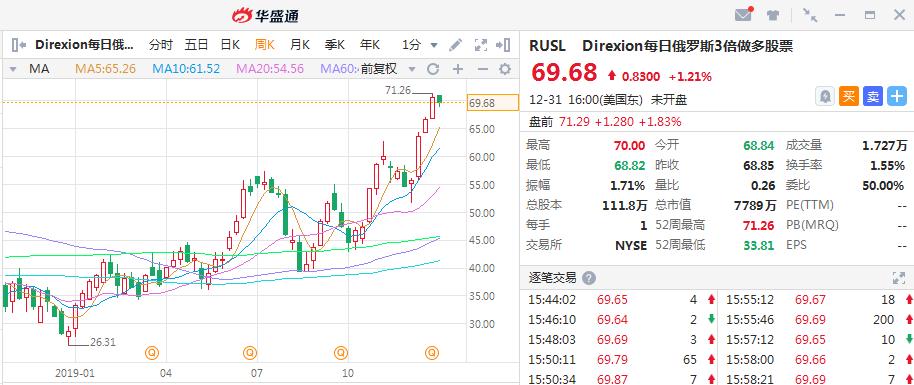Screen dimensions: 914x385
Task: Click the 总市值 value 7789万
Action: [x=754, y=205]
